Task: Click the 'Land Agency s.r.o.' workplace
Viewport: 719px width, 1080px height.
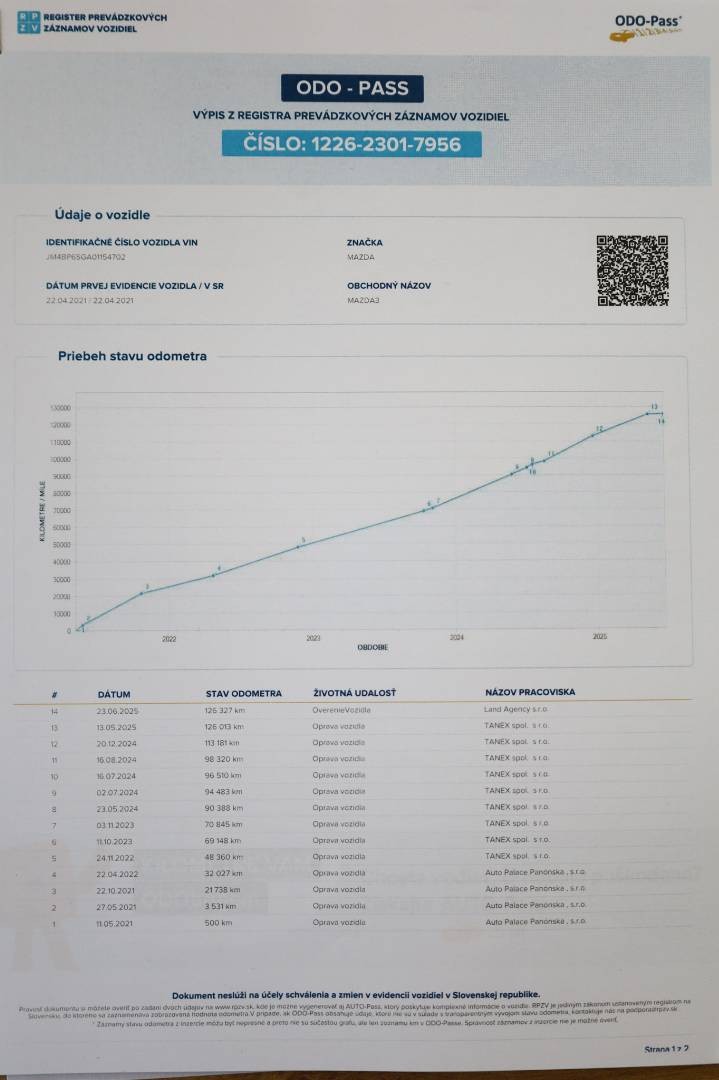Action: click(x=516, y=709)
